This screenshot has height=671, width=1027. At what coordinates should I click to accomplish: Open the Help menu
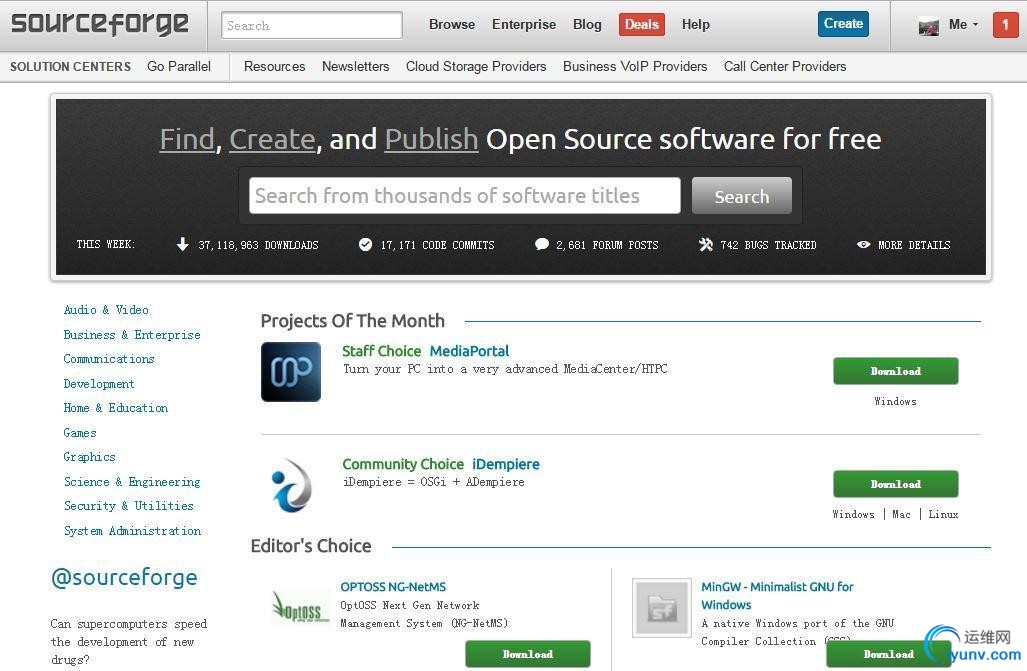point(696,24)
